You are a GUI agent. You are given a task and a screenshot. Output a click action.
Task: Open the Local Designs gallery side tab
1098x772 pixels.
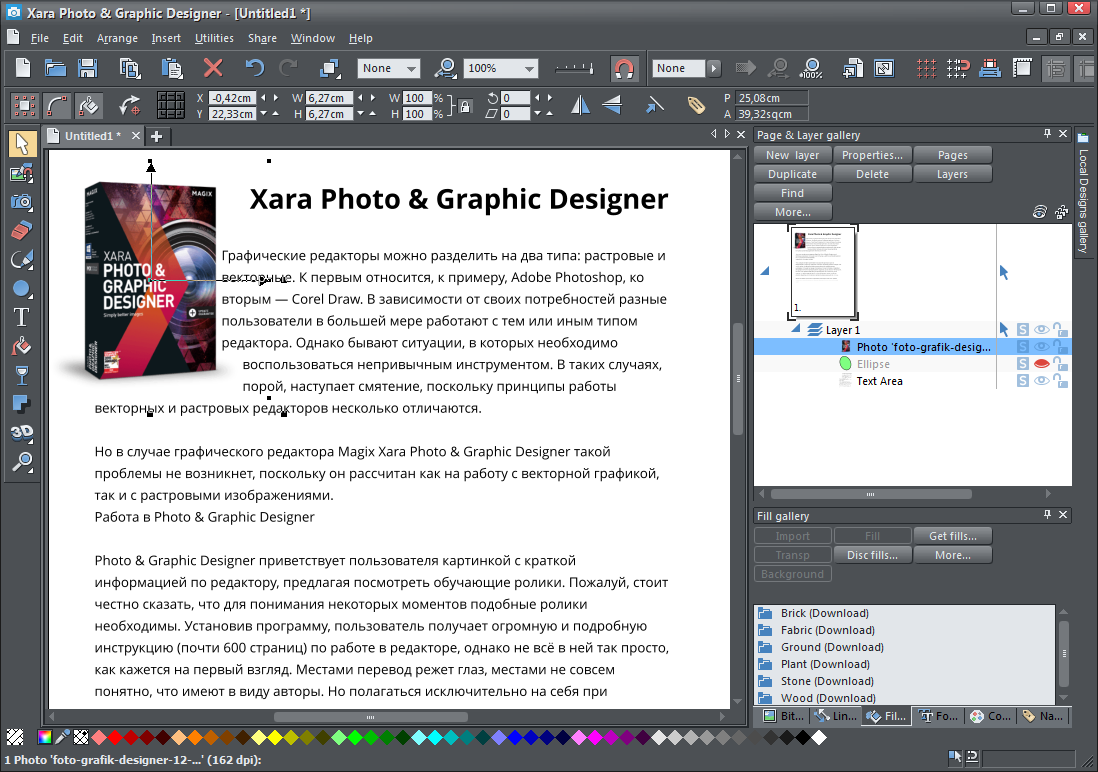[1083, 193]
